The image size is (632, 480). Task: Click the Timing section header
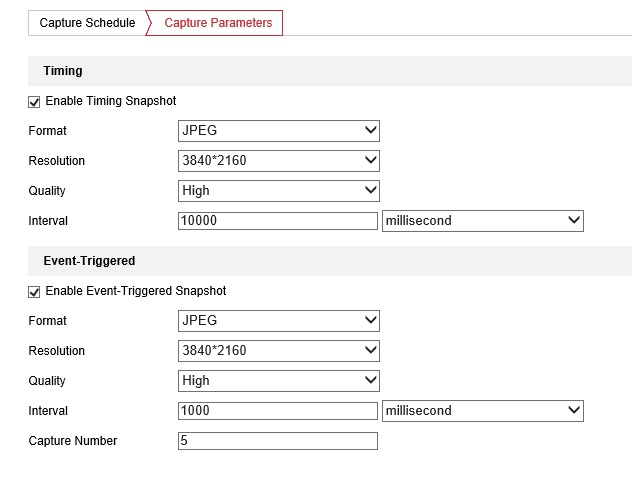coord(63,71)
